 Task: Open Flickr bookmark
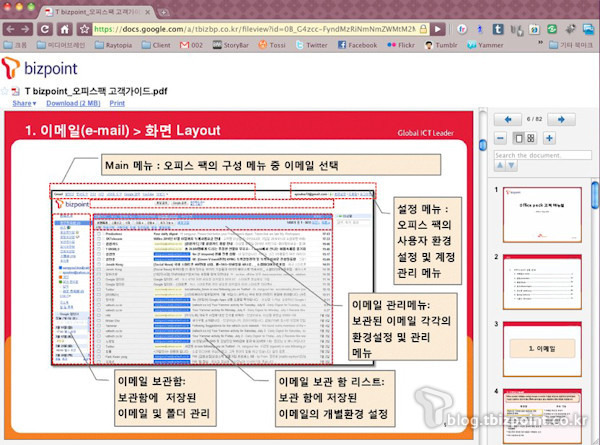click(x=401, y=45)
